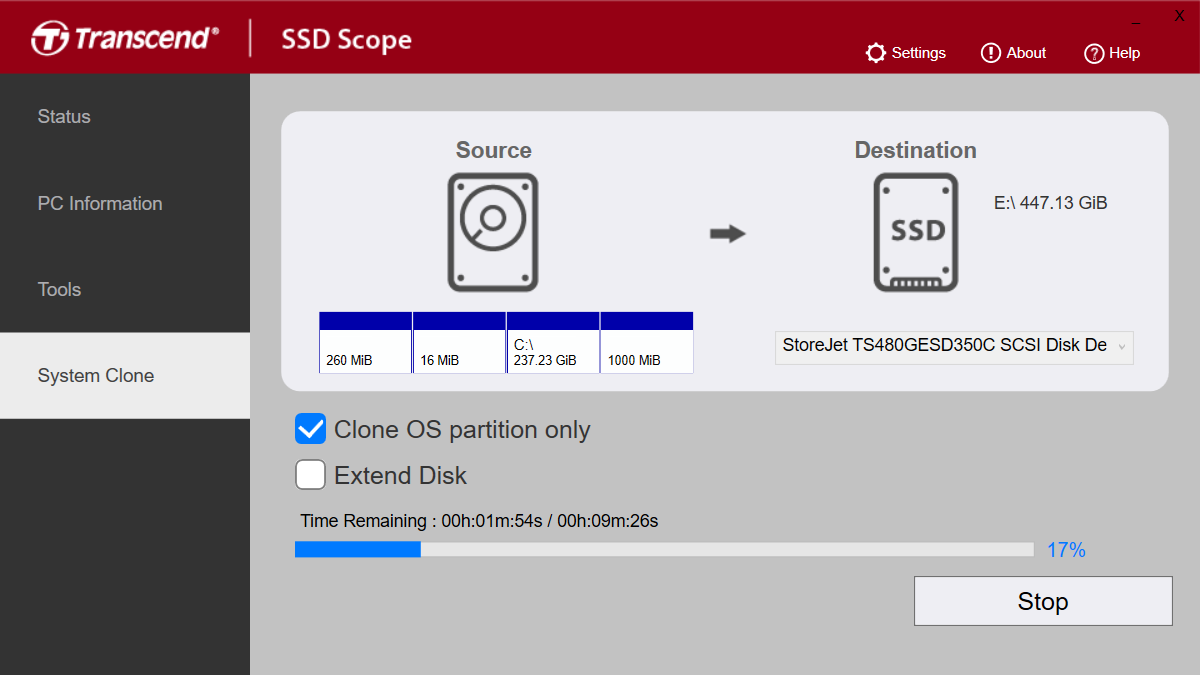The width and height of the screenshot is (1200, 675).
Task: Click the About exclamation icon
Action: (991, 53)
